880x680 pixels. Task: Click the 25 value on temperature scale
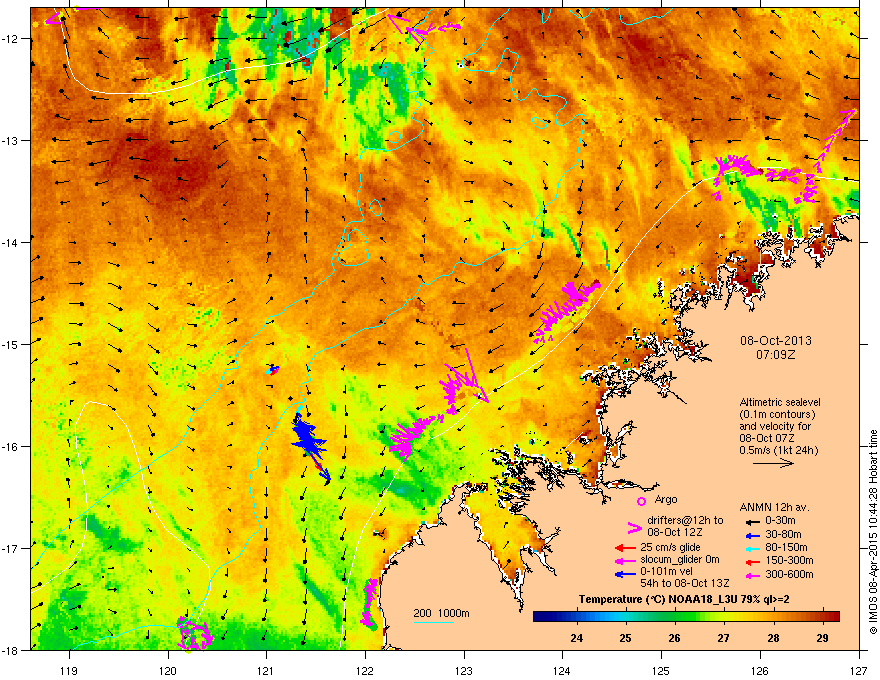pos(625,638)
